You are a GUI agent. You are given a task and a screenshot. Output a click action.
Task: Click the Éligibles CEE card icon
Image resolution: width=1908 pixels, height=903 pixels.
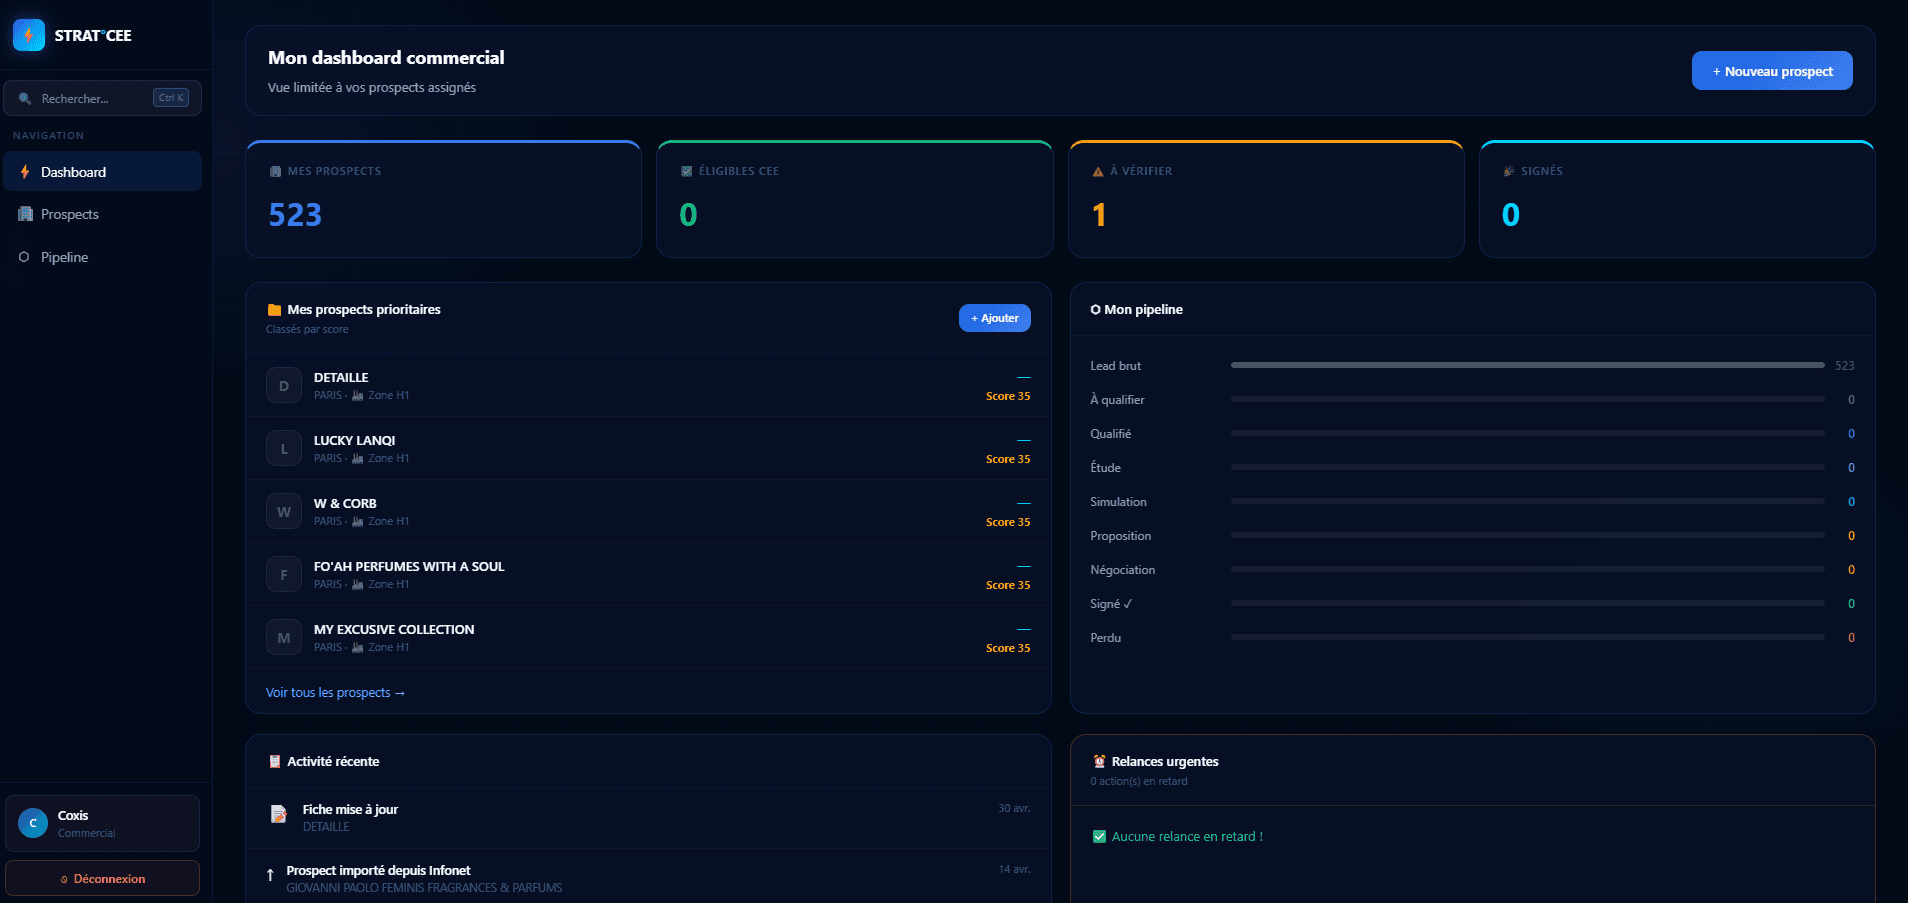(686, 172)
